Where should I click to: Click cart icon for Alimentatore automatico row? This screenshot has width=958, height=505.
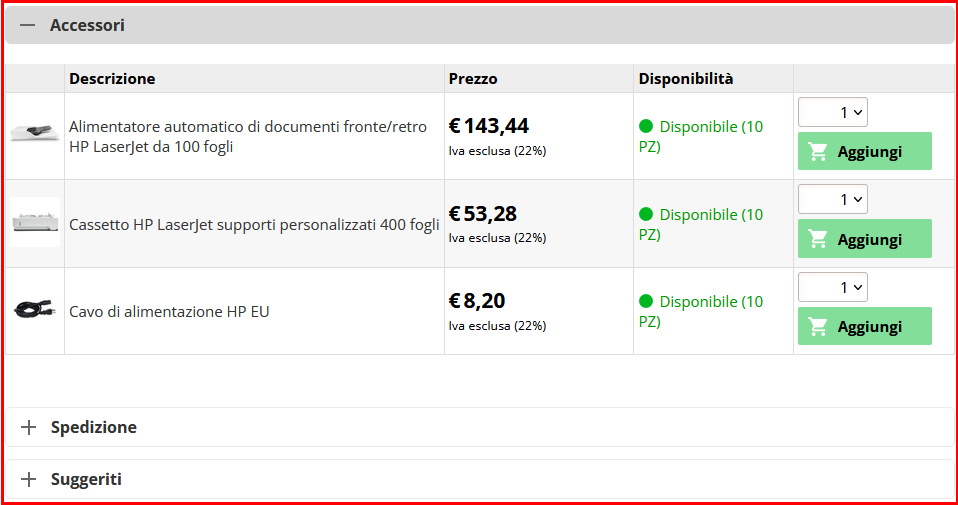pos(817,151)
